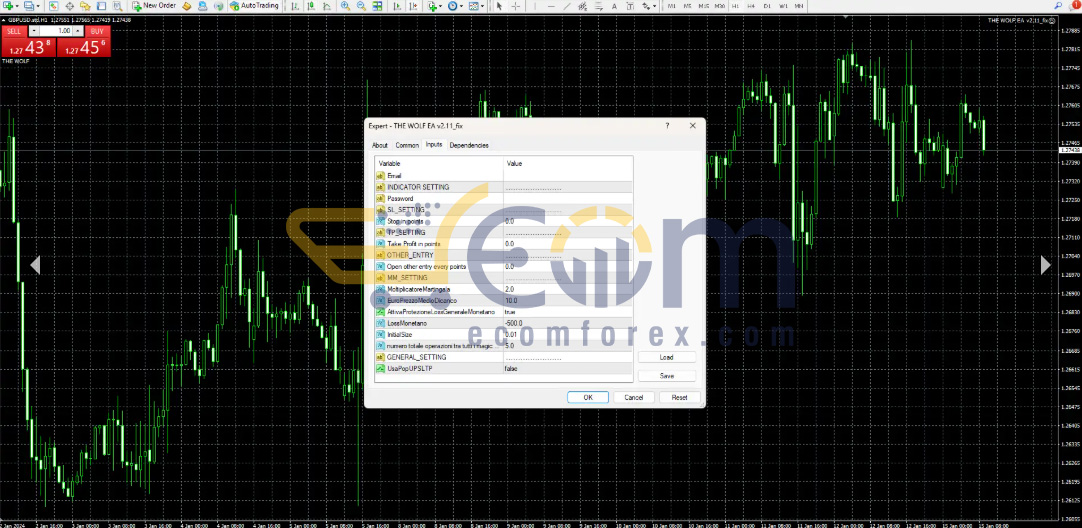
Task: Toggle the Terminal window icon
Action: tap(101, 6)
